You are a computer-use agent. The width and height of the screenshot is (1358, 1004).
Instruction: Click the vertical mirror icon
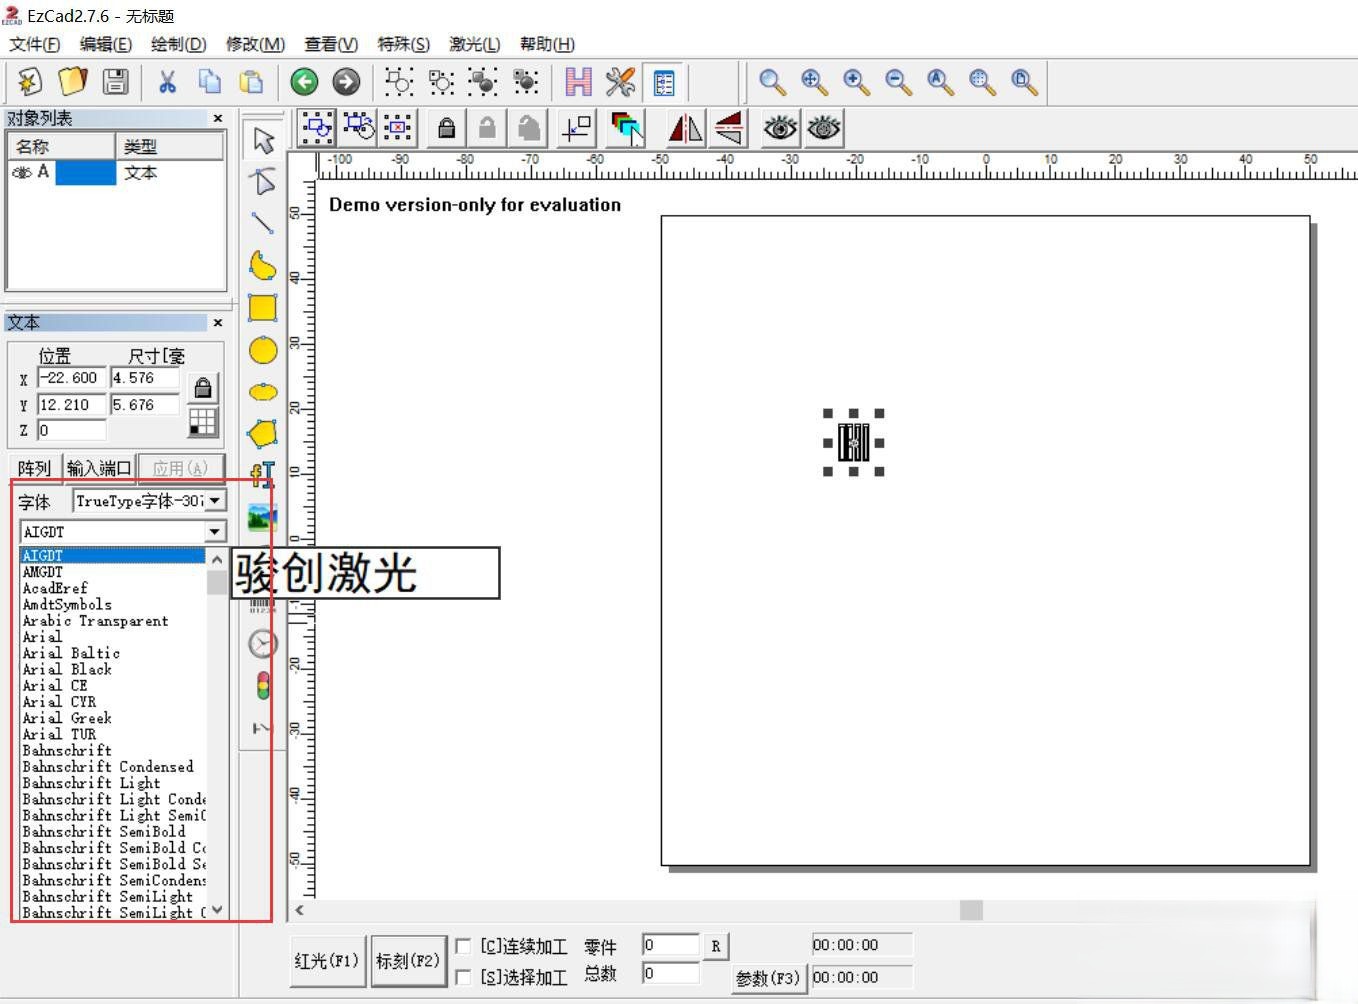(x=728, y=128)
